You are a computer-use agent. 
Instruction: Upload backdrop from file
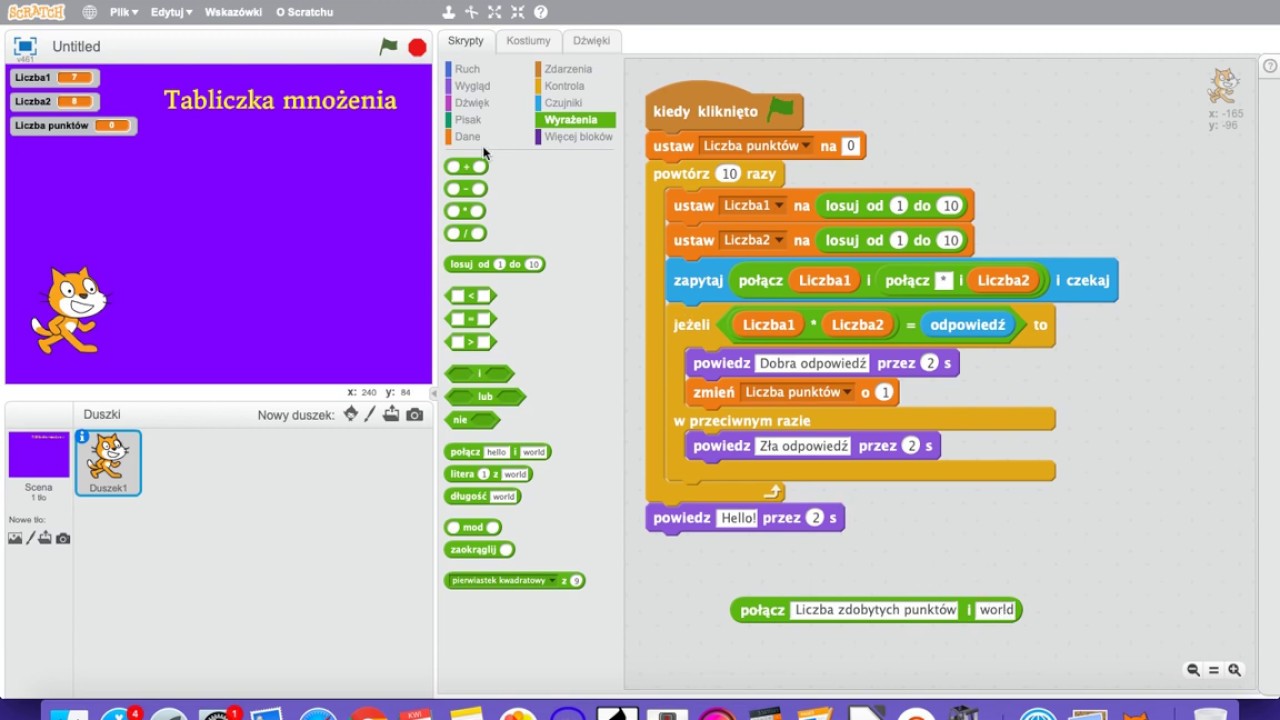tap(46, 538)
